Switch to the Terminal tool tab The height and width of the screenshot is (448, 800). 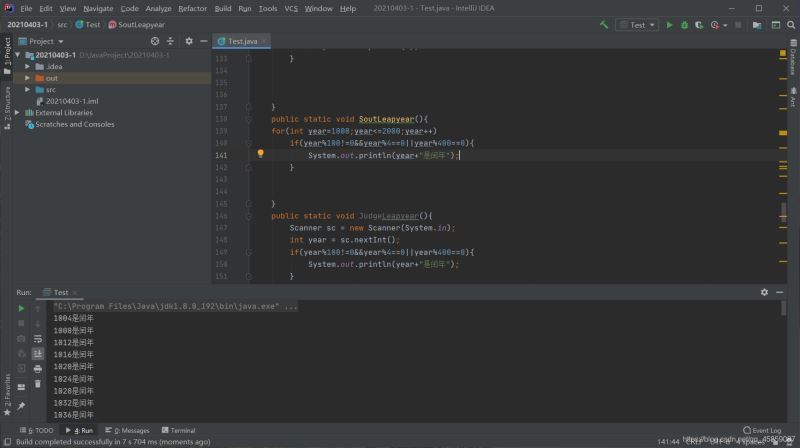coord(179,430)
